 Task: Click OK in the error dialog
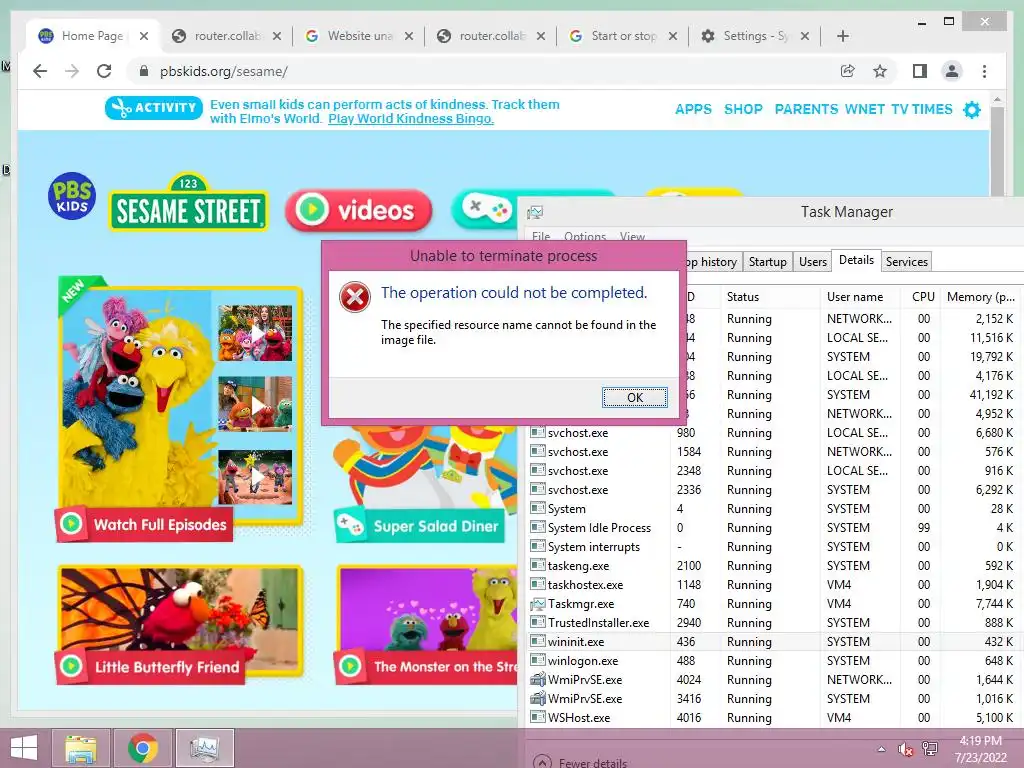634,397
